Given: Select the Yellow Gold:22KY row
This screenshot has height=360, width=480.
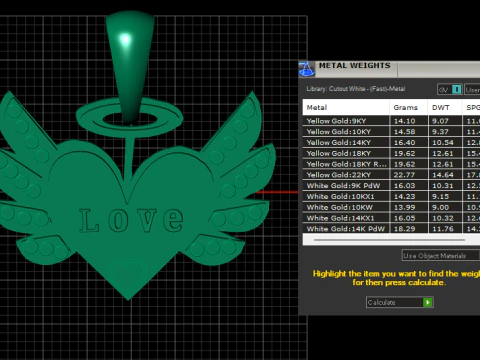Looking at the screenshot, I should tap(391, 175).
